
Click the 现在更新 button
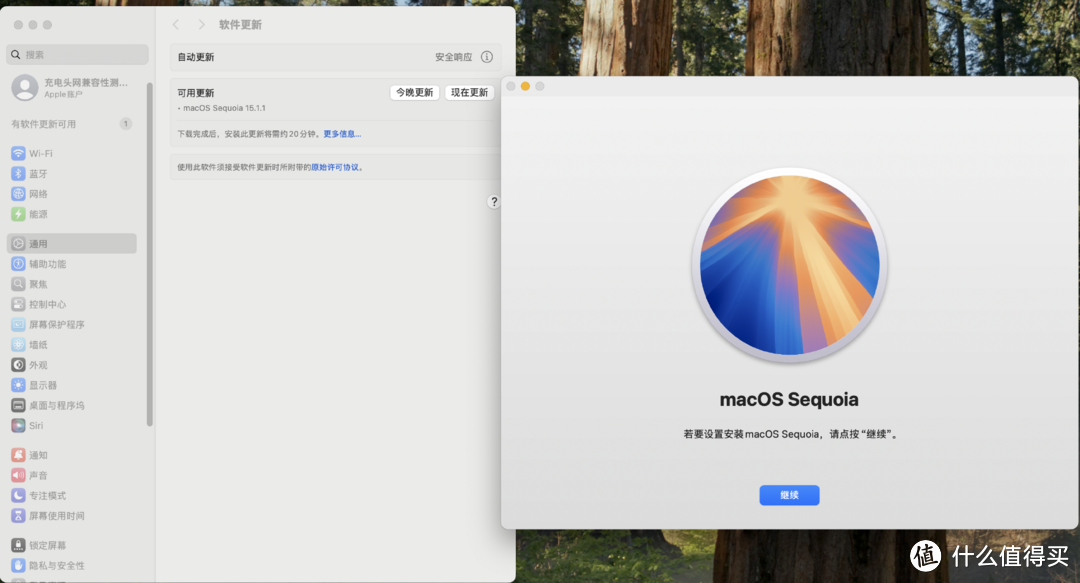point(470,92)
